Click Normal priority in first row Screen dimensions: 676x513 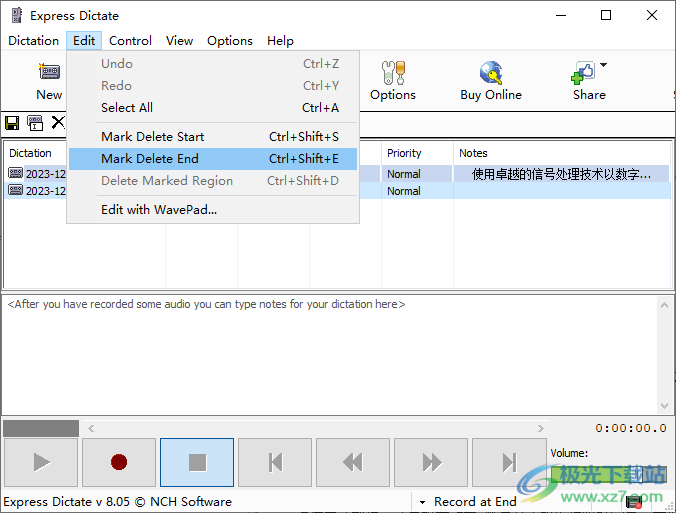pos(404,174)
